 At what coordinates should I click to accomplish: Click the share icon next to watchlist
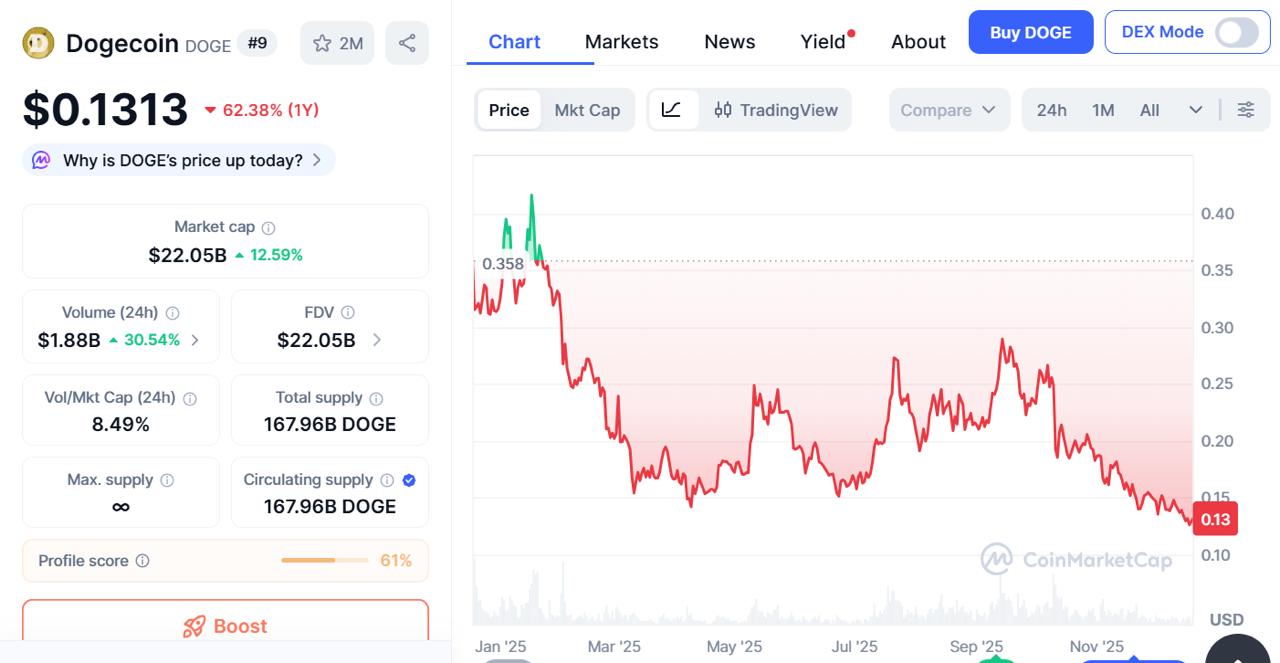click(407, 43)
